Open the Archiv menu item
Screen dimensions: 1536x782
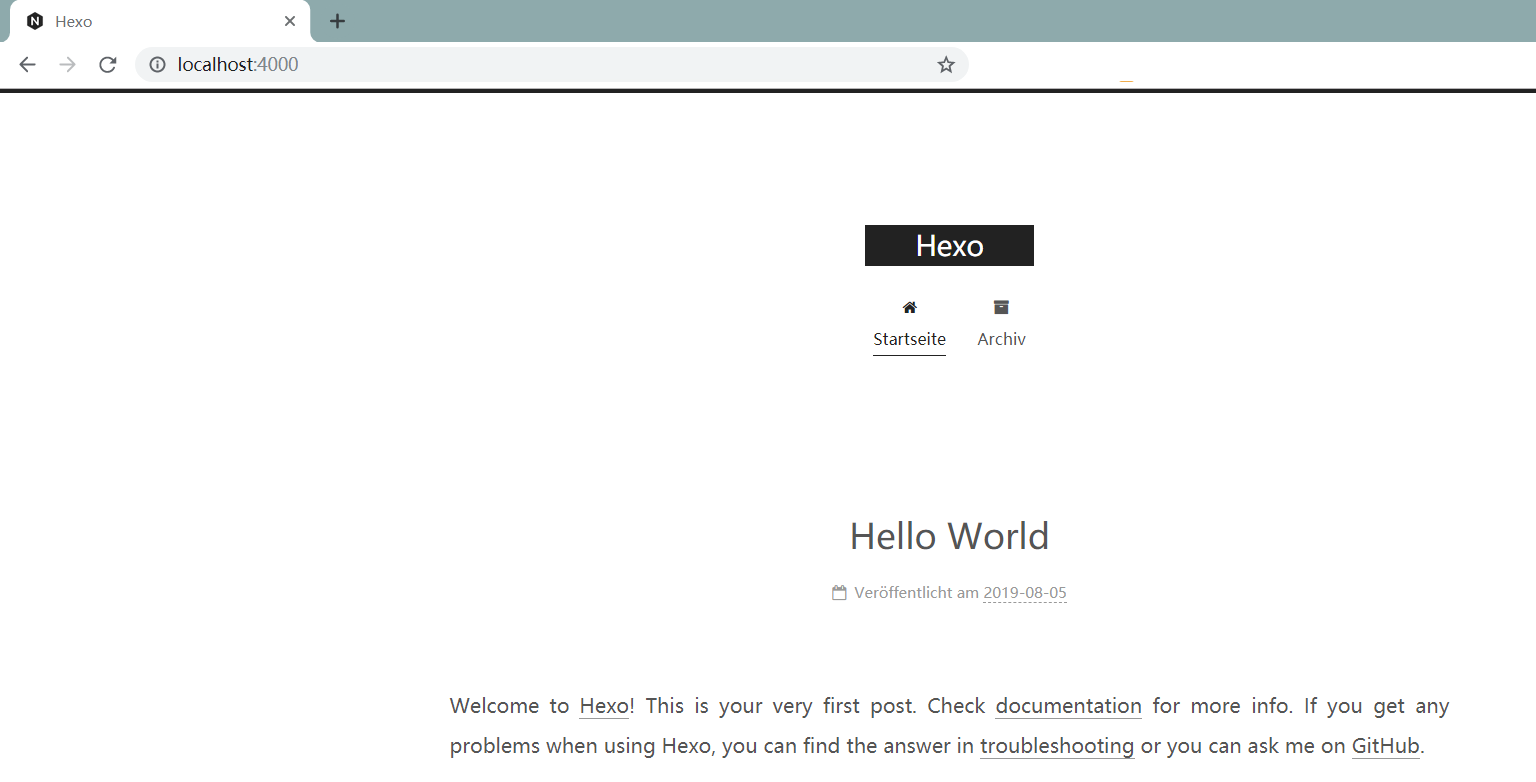coord(1001,339)
